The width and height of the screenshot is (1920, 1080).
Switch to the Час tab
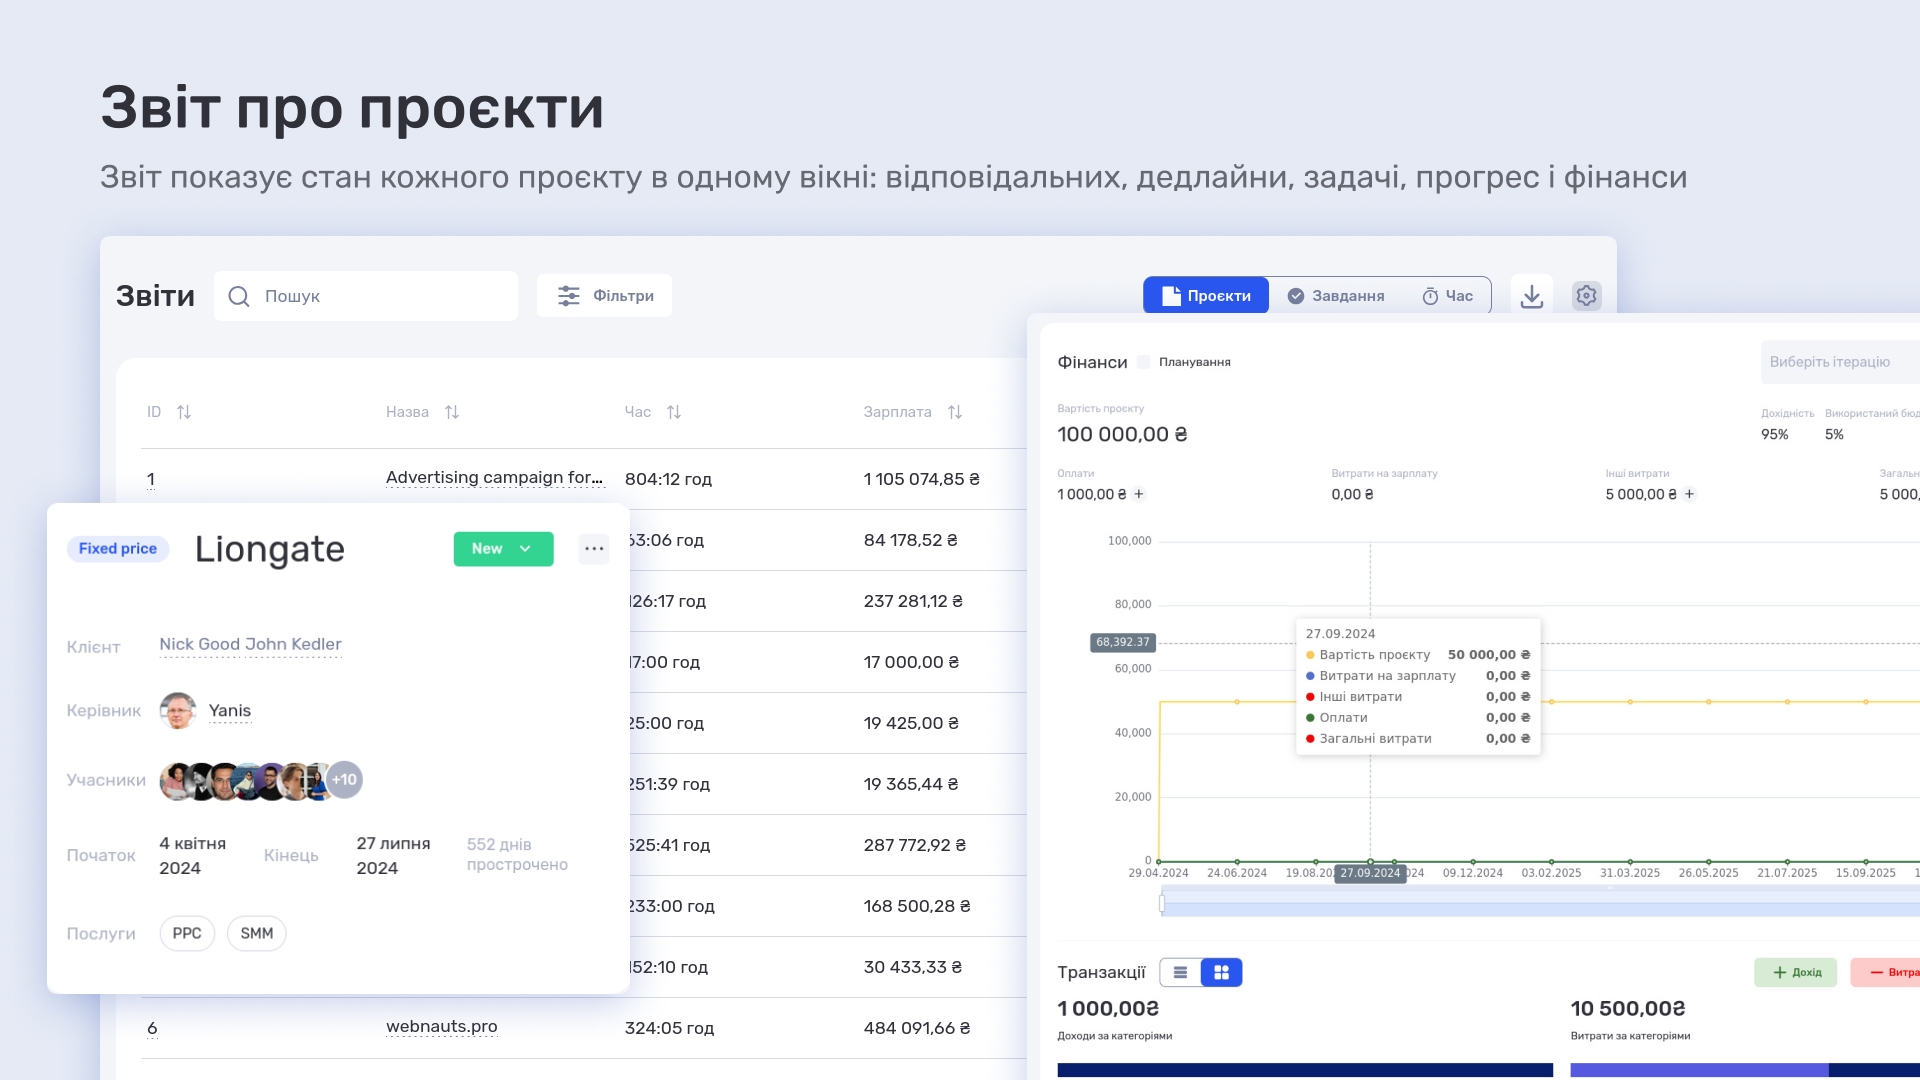[x=1447, y=295]
